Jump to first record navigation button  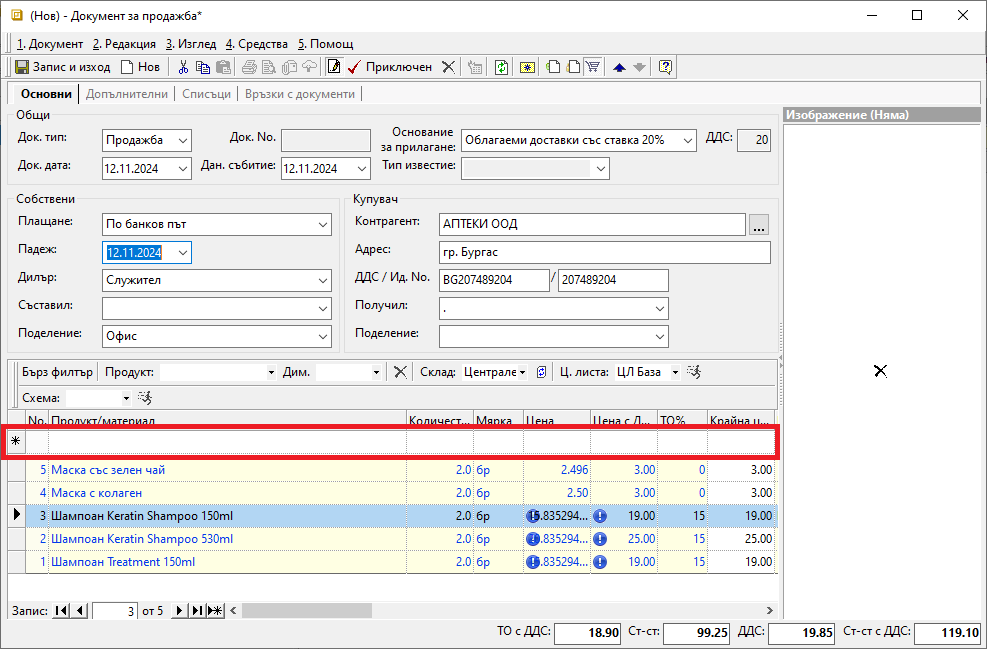tap(61, 610)
